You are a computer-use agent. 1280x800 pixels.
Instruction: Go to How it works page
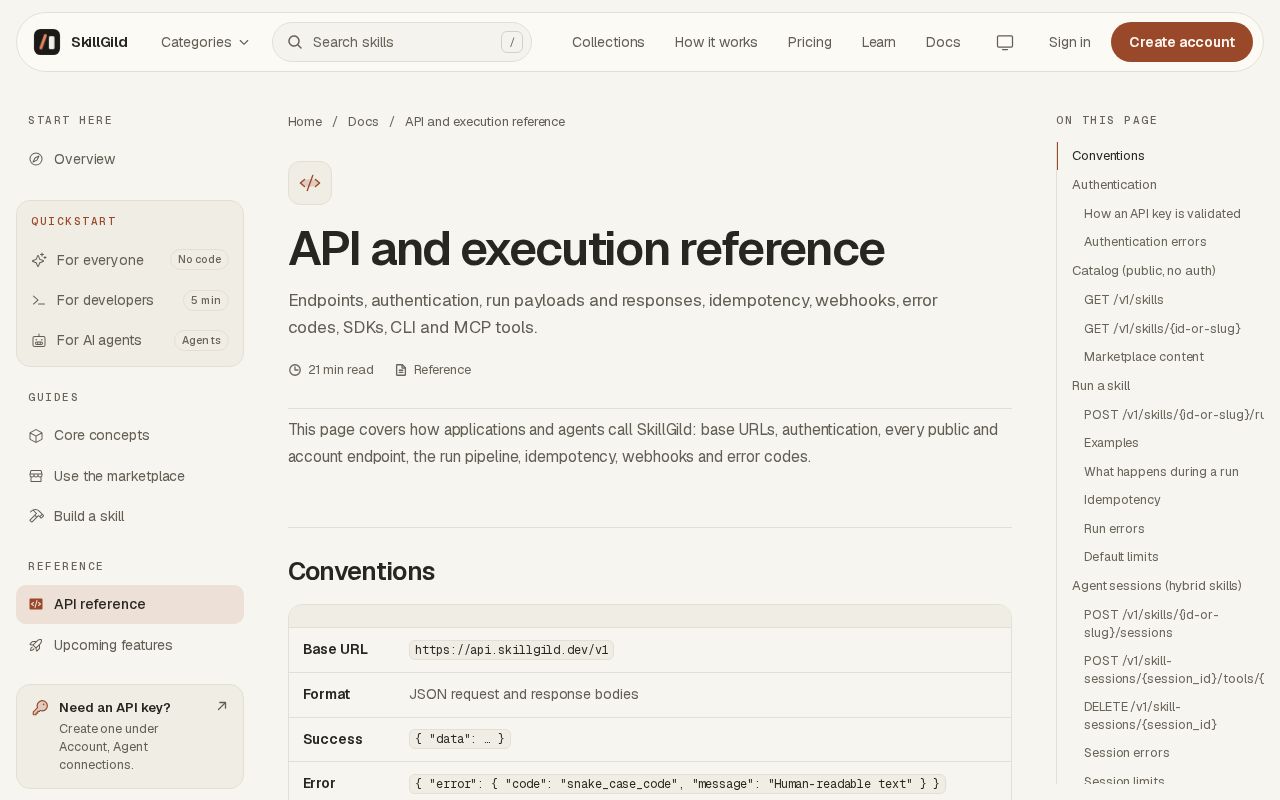(716, 42)
